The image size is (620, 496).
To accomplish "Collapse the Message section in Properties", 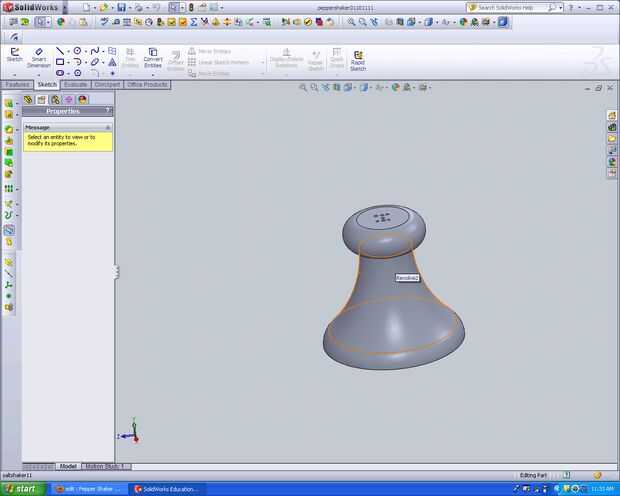I will pyautogui.click(x=108, y=127).
